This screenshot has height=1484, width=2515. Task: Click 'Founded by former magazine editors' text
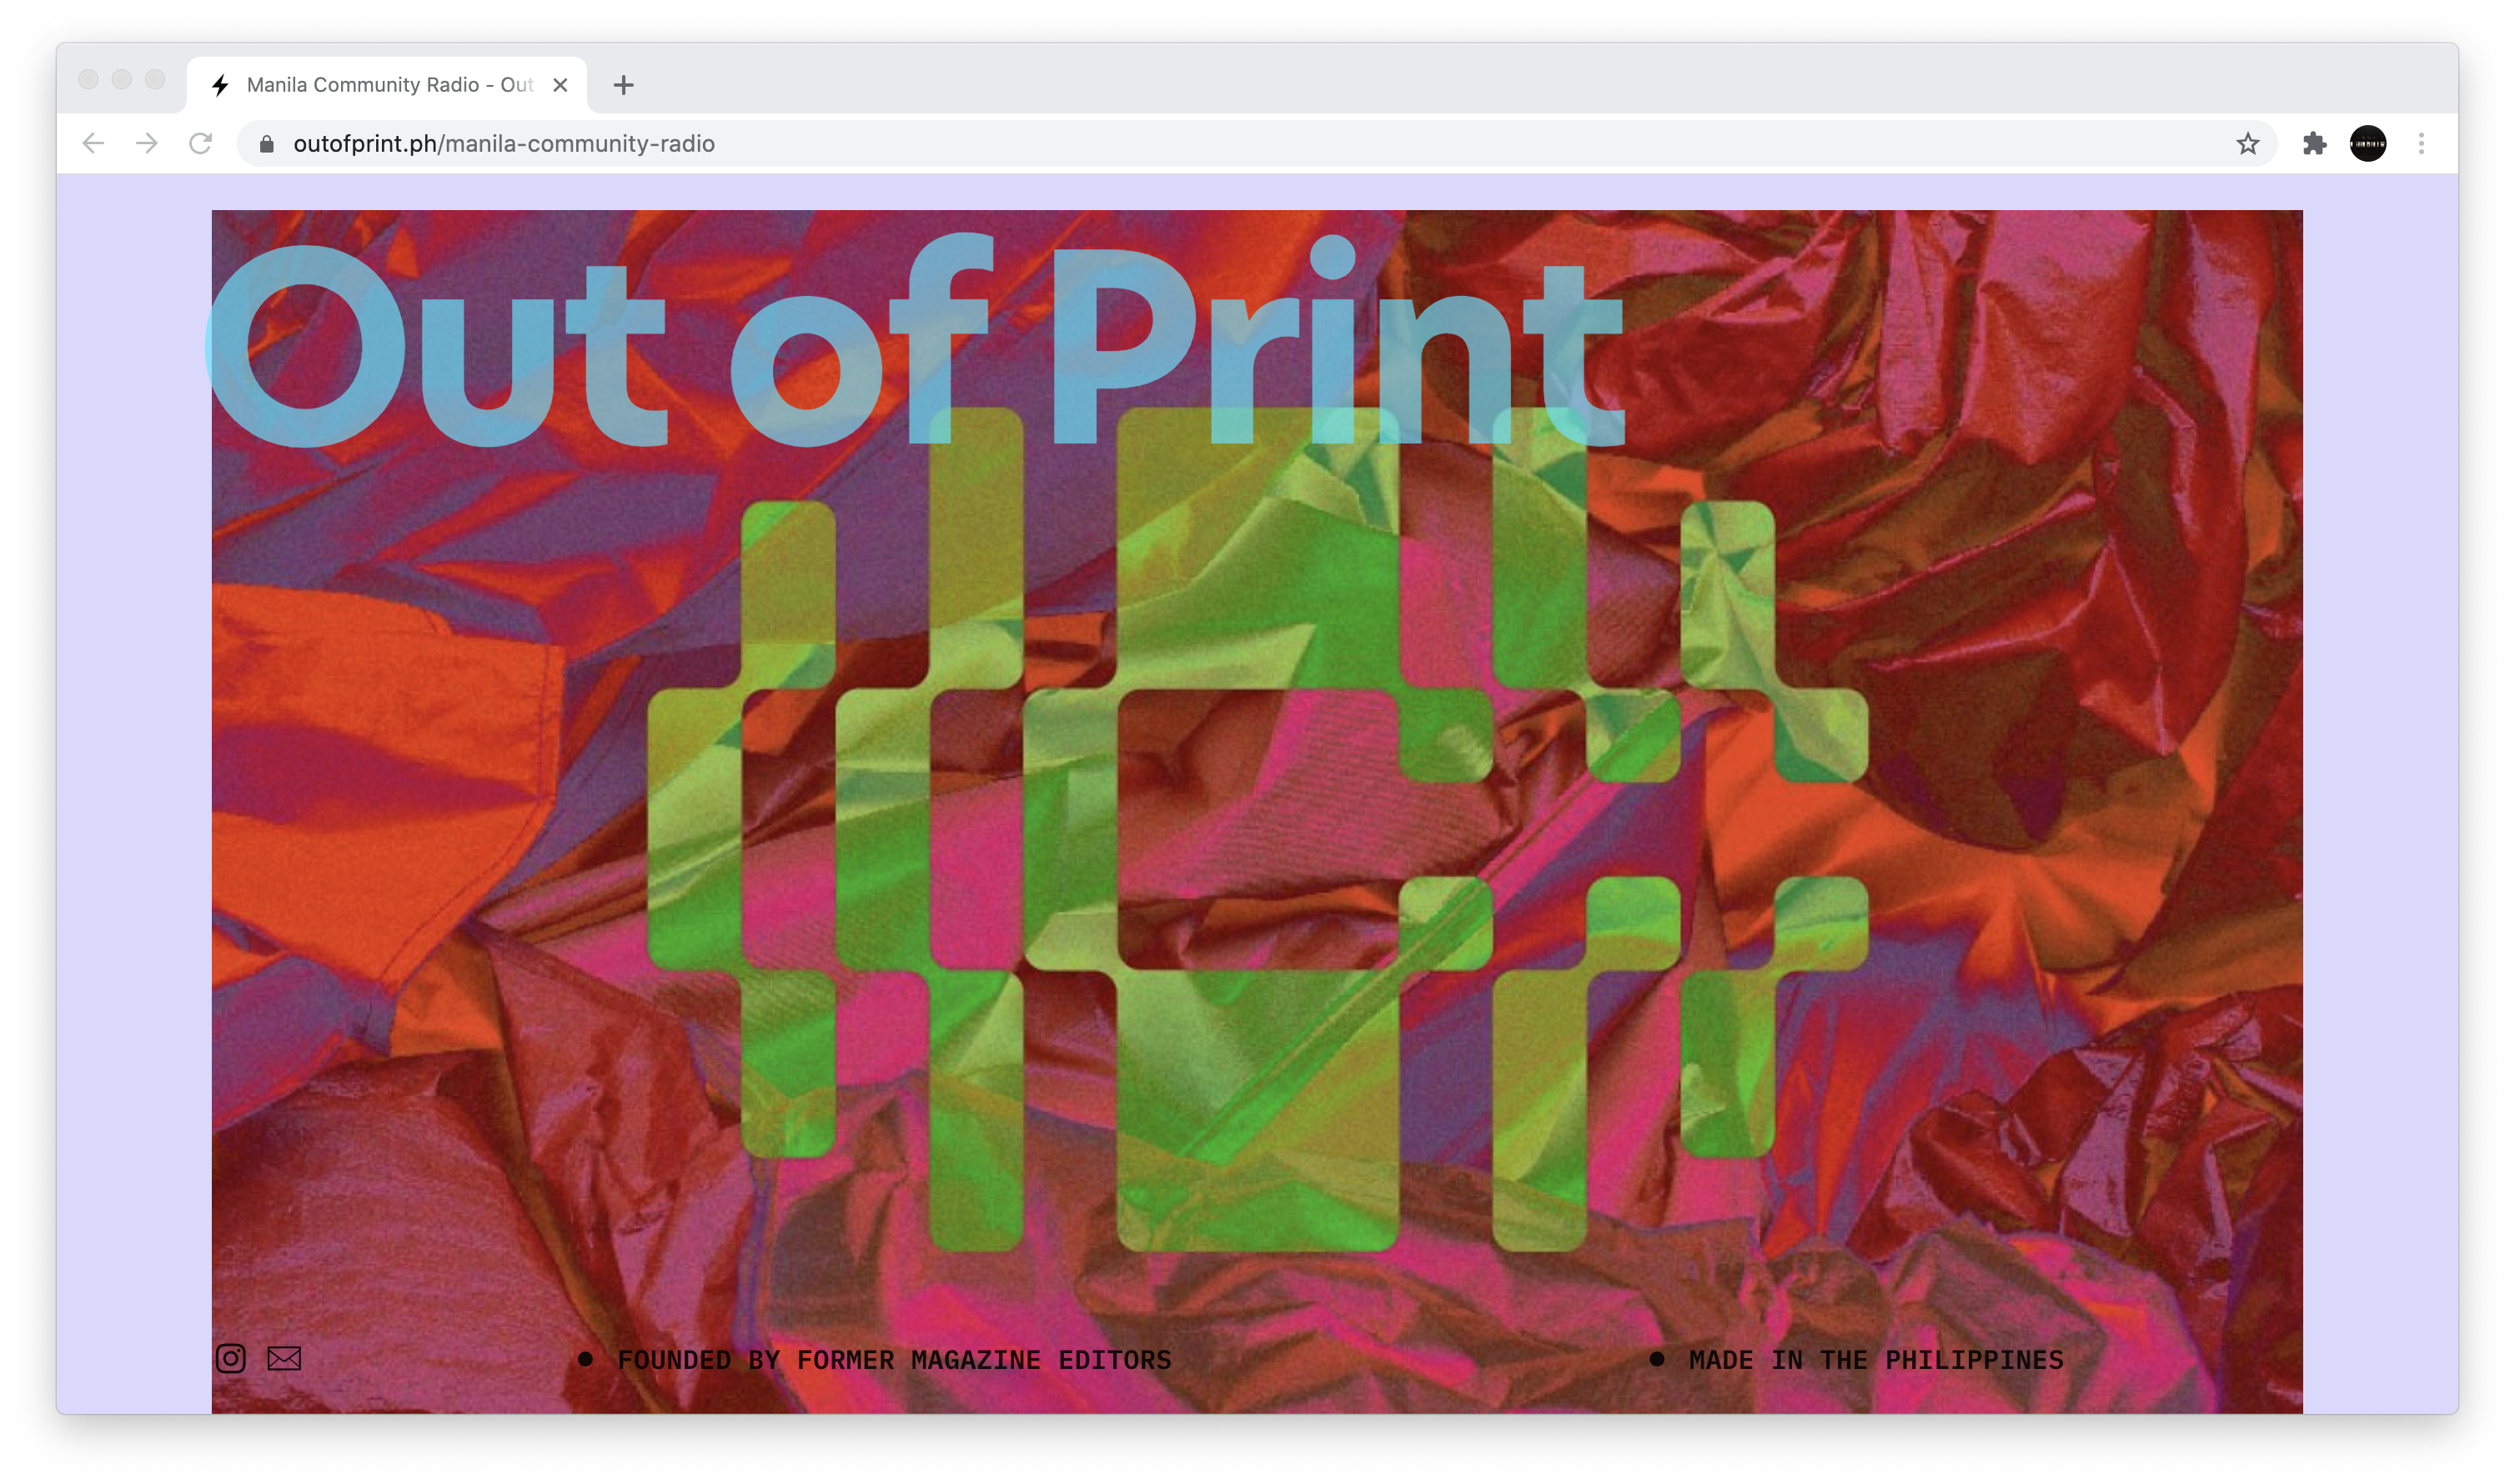(x=893, y=1360)
